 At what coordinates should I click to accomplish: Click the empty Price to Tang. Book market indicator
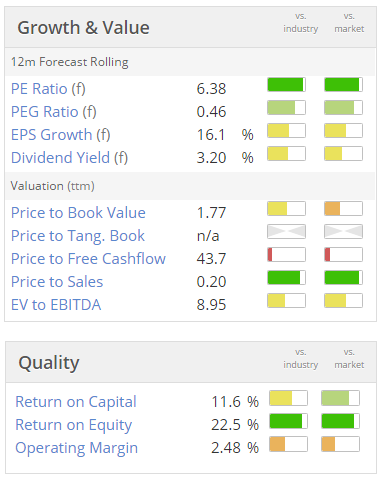(343, 232)
